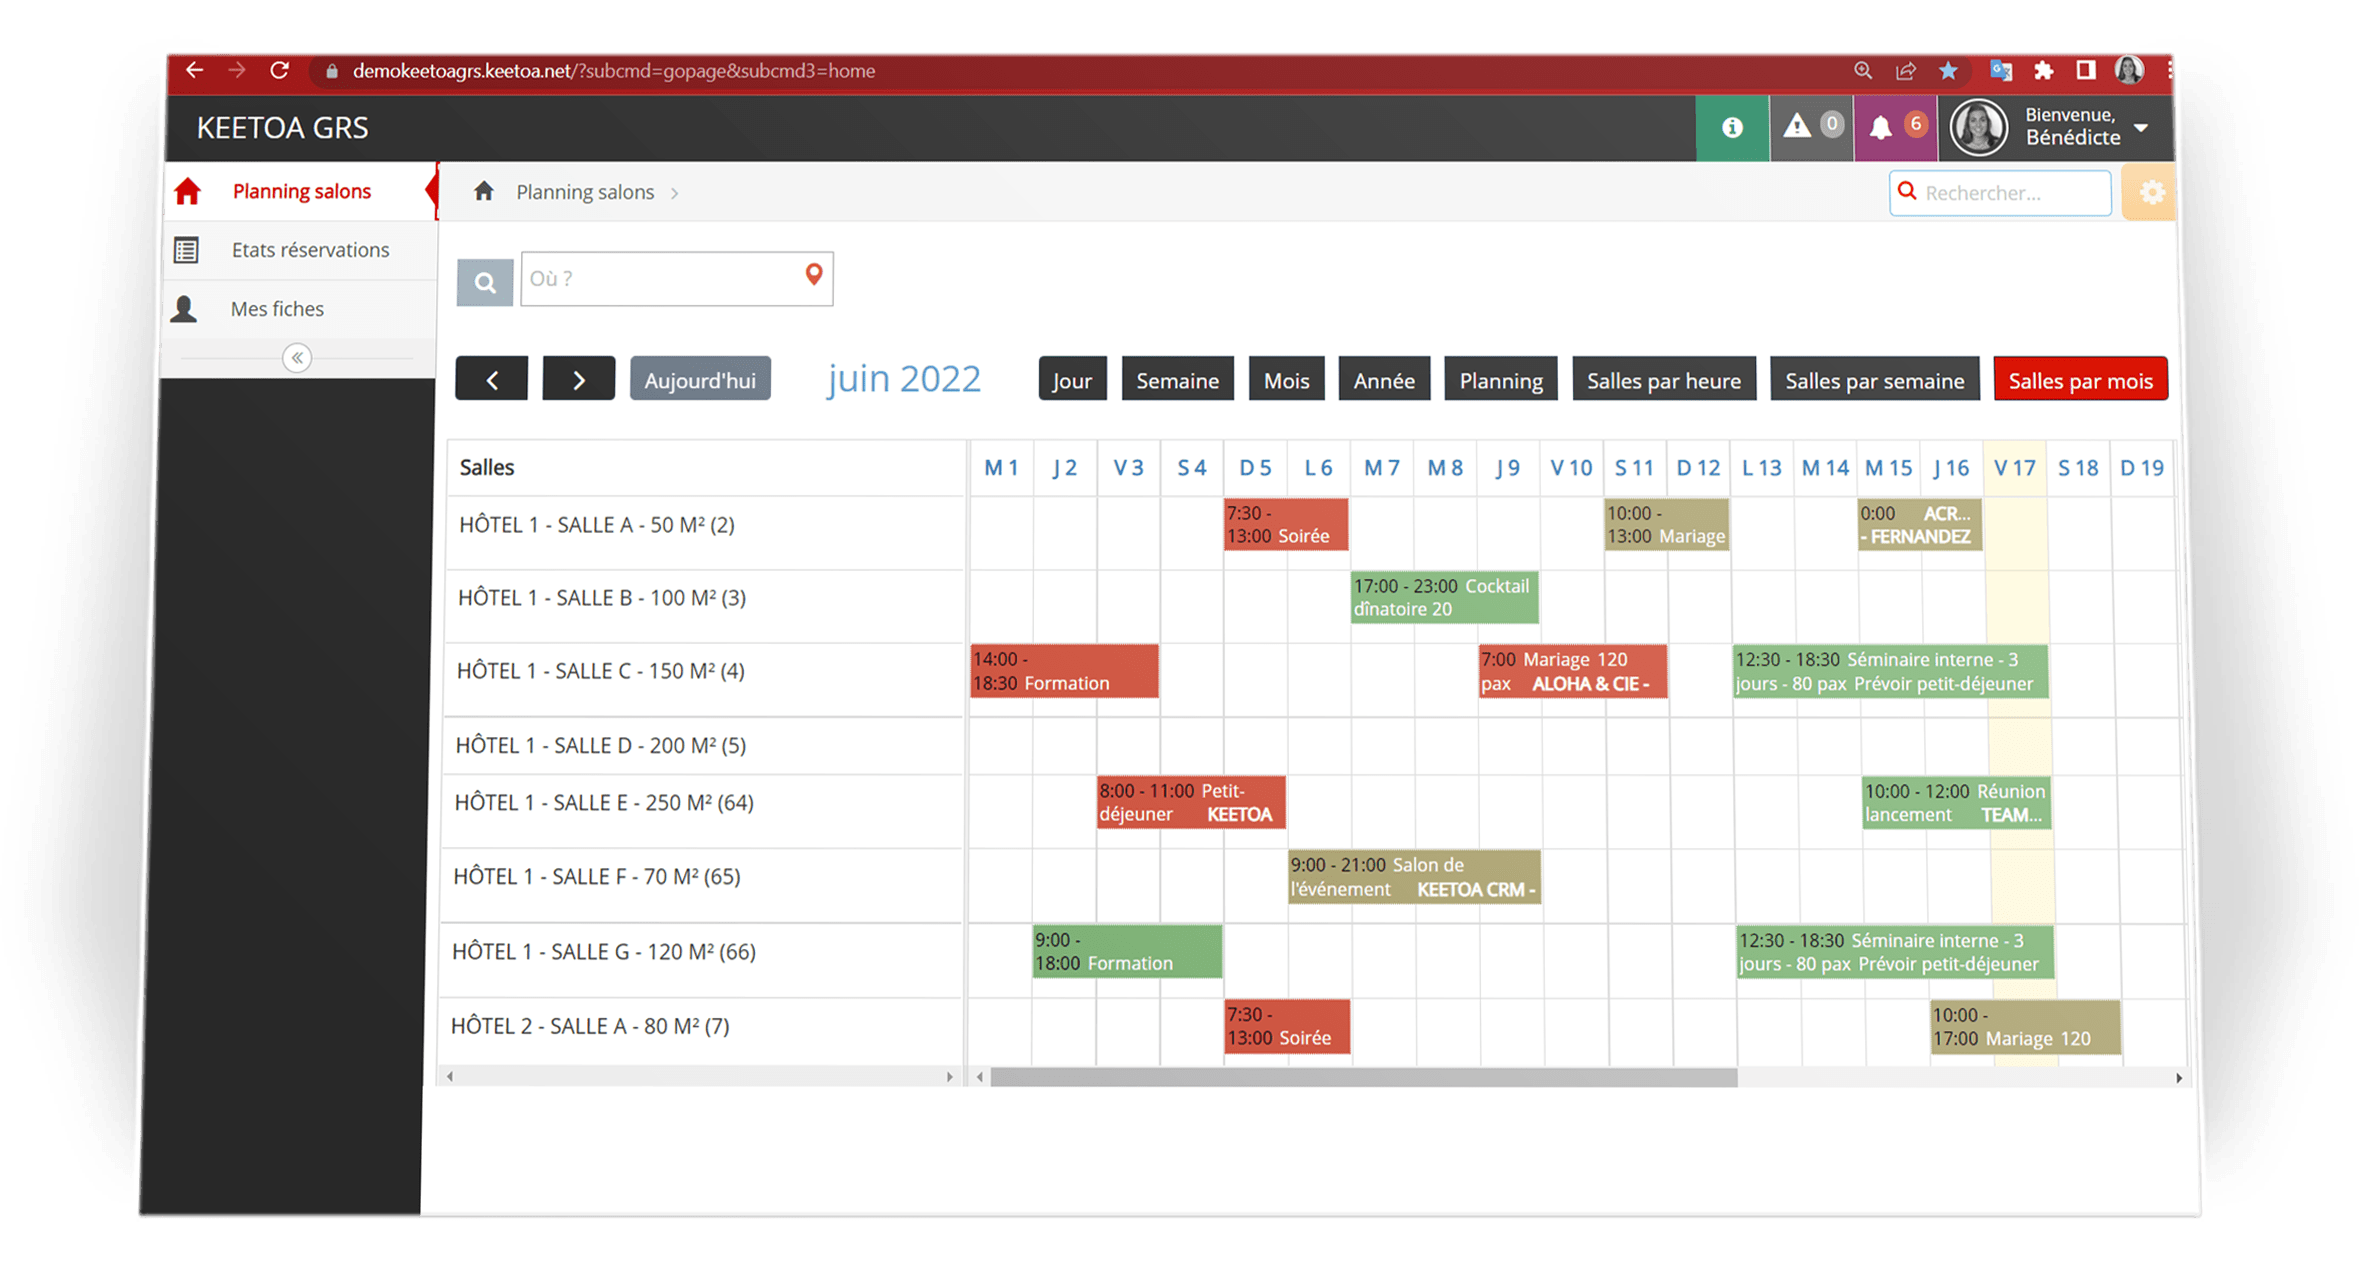
Task: Click the magnifier search button beside Où
Action: tap(485, 283)
